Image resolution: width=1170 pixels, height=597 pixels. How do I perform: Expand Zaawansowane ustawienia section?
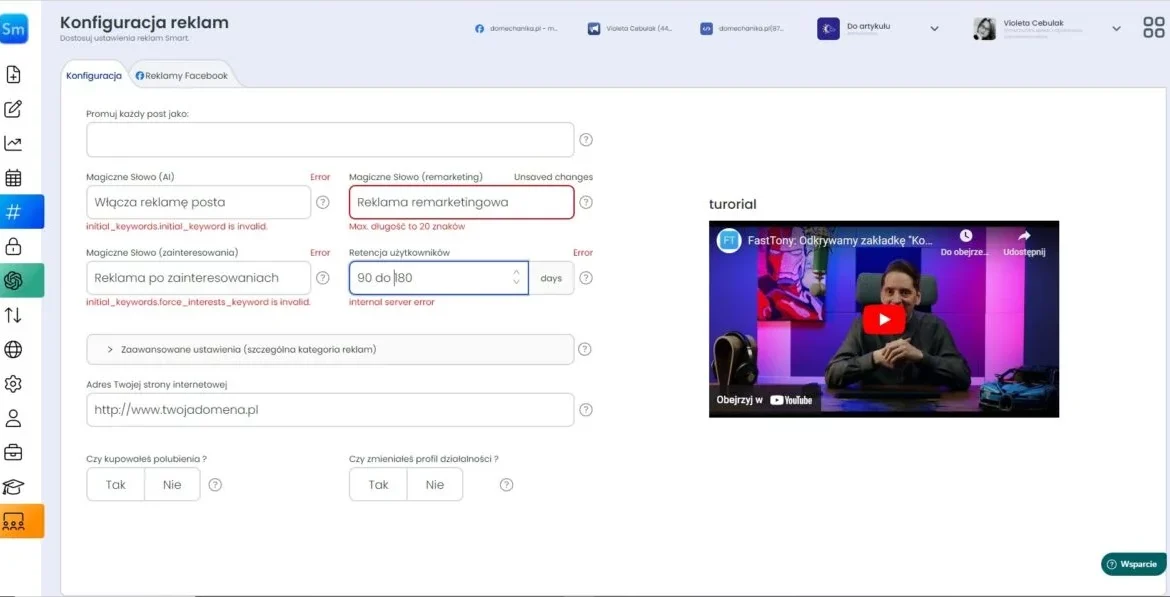(330, 350)
